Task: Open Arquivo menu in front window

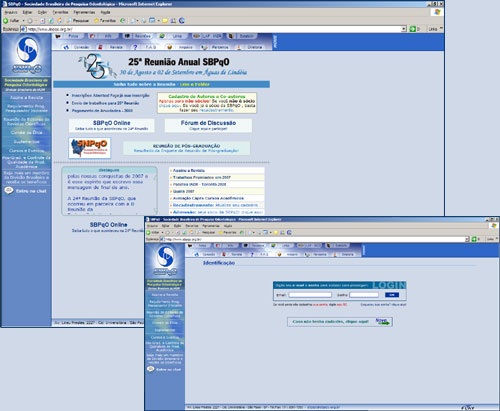Action: (152, 226)
